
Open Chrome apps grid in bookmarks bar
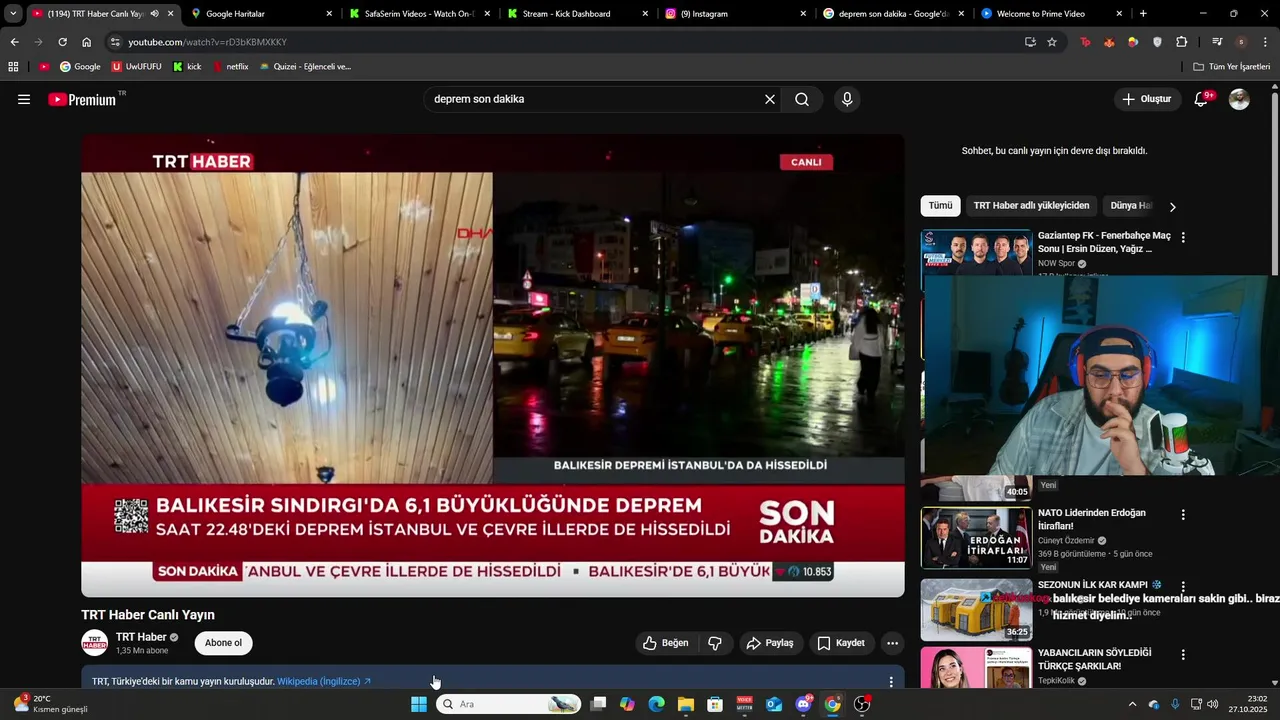point(13,67)
